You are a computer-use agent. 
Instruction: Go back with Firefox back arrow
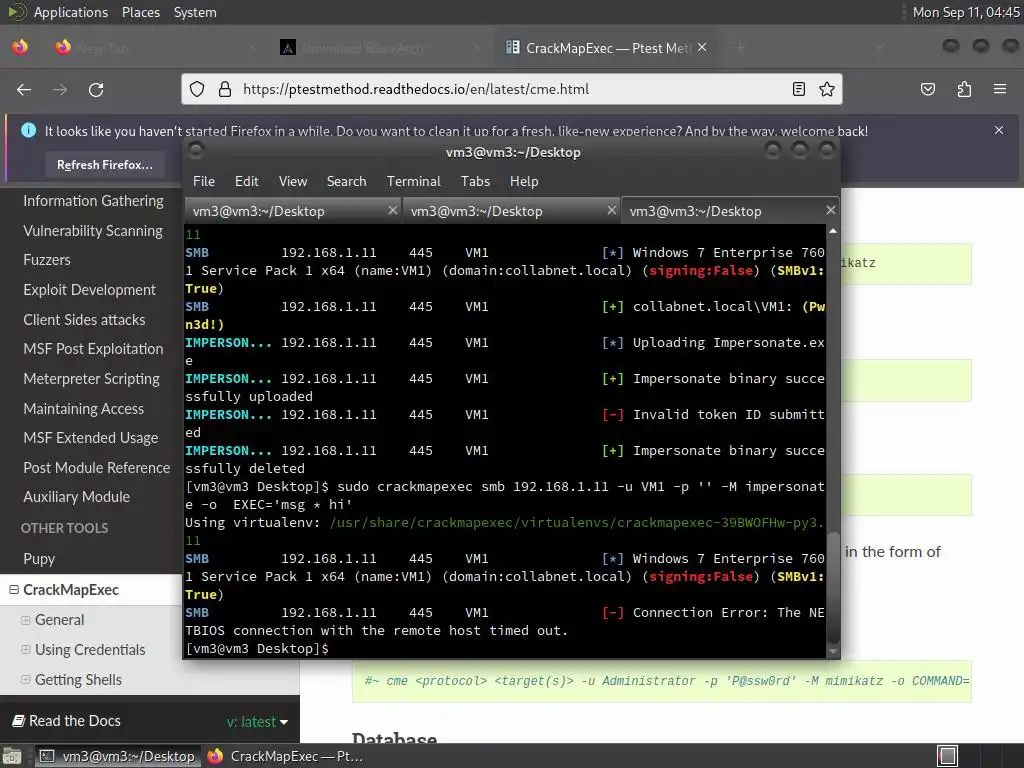[24, 89]
